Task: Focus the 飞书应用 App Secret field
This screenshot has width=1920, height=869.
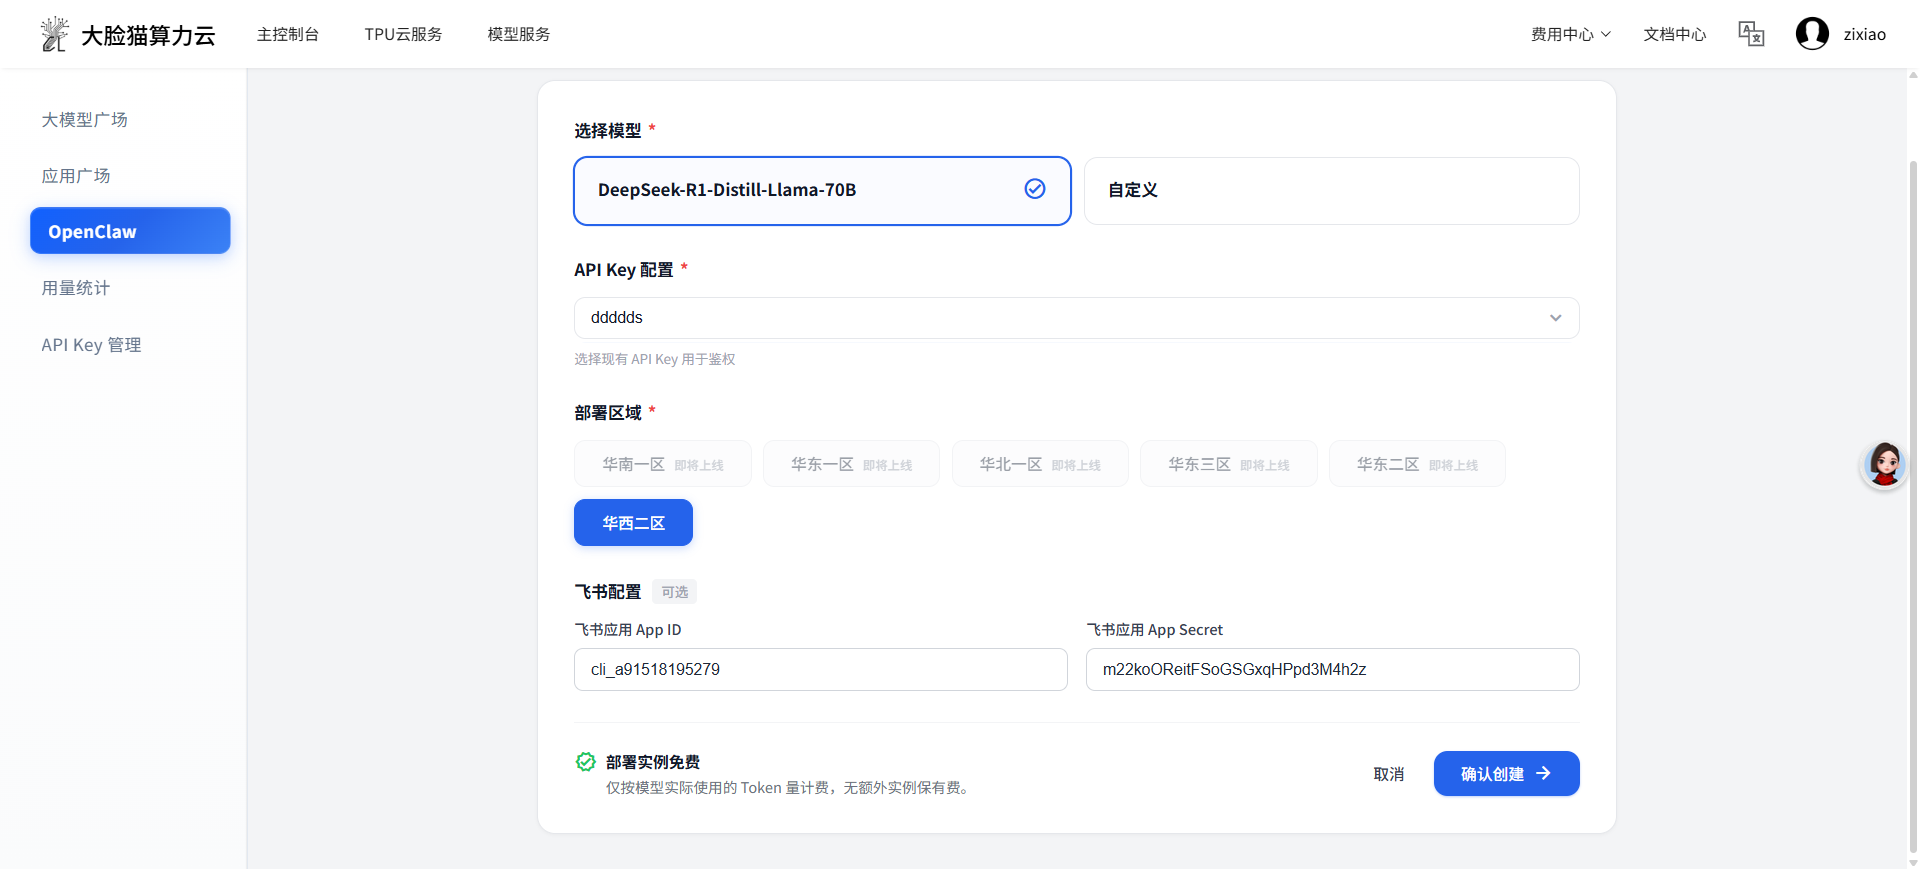Action: coord(1332,670)
